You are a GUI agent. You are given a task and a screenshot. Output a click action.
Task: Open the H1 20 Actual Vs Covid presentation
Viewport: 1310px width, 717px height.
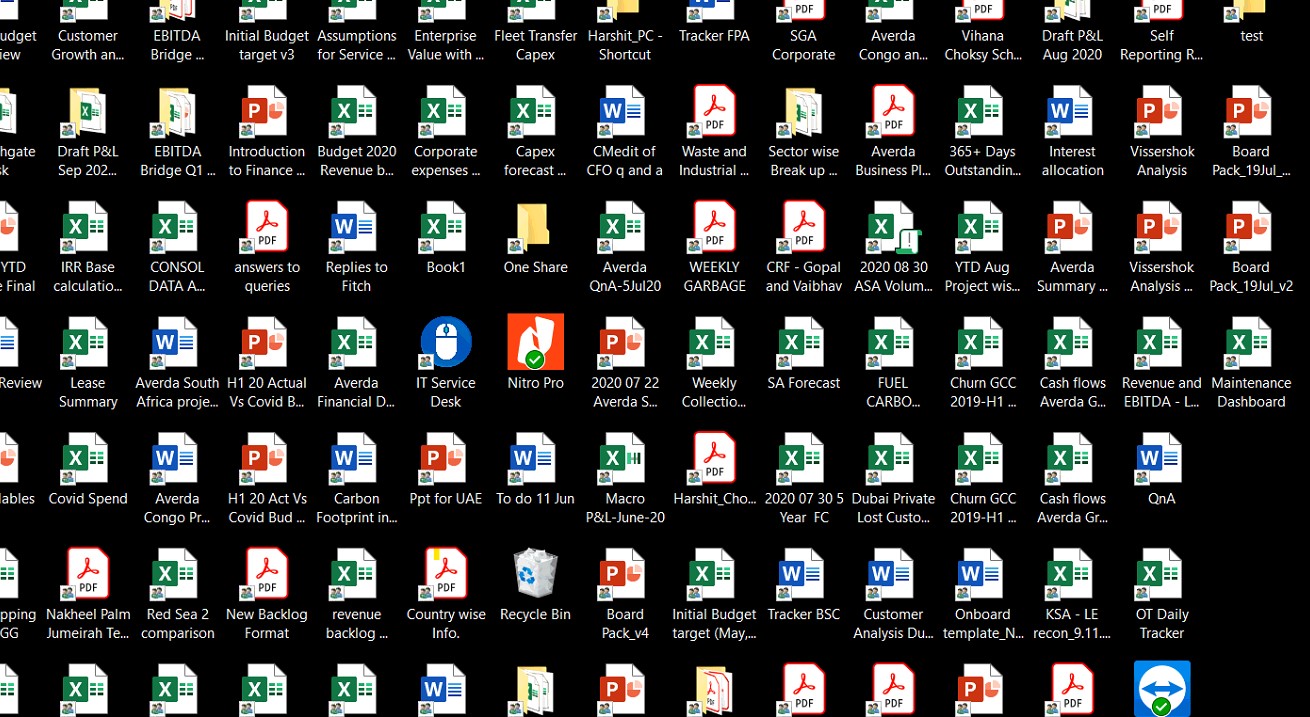pos(267,342)
